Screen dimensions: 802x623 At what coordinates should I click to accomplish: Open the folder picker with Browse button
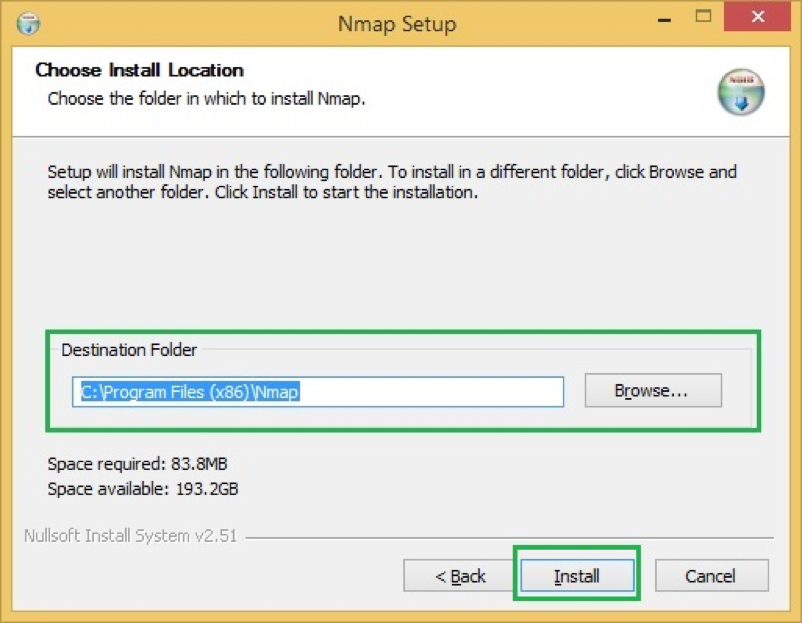(x=652, y=390)
